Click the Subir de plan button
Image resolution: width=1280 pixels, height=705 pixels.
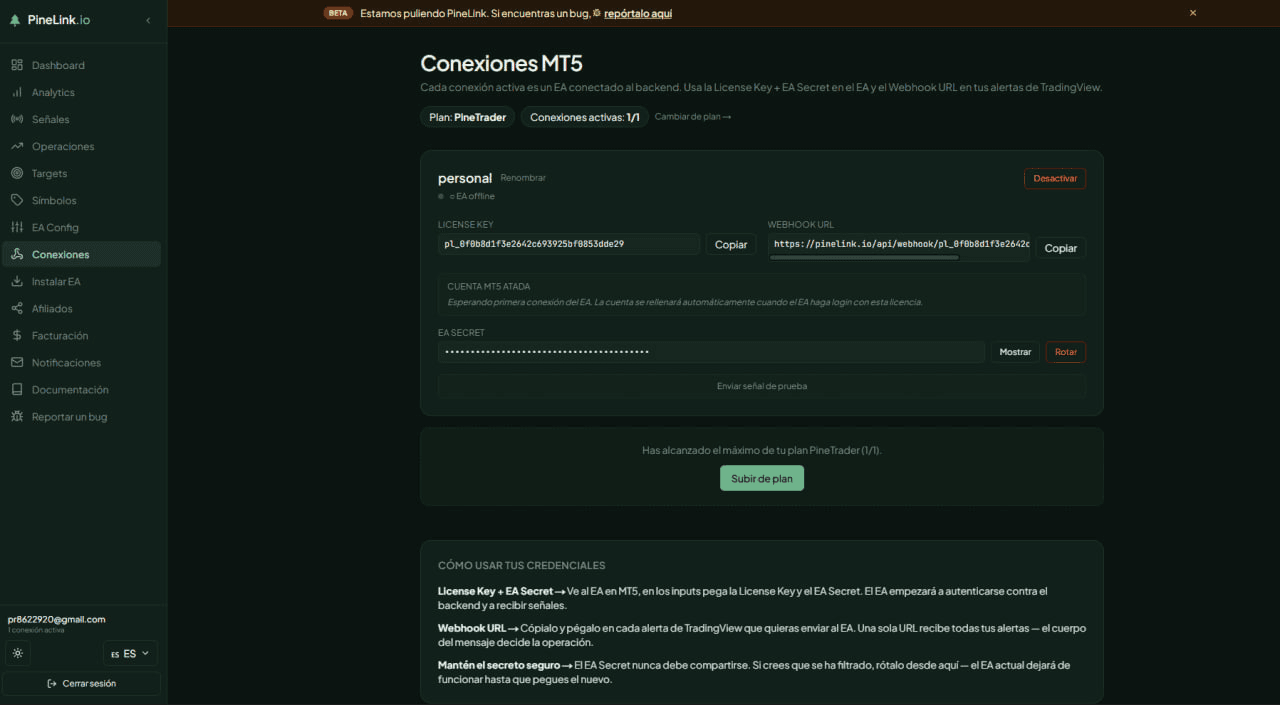[762, 478]
